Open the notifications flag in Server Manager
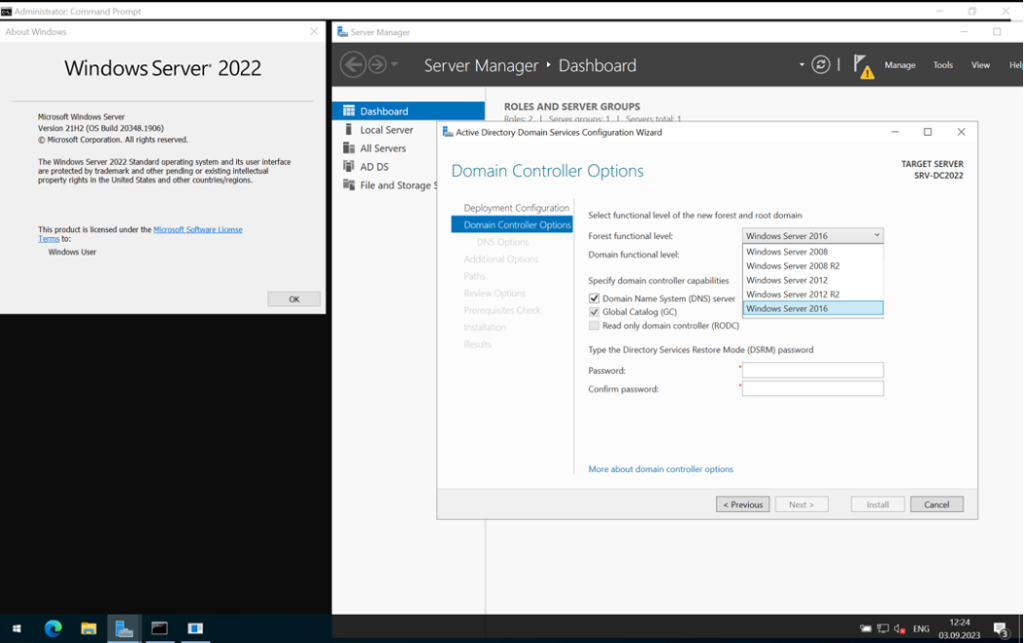1024x643 pixels. [x=862, y=64]
